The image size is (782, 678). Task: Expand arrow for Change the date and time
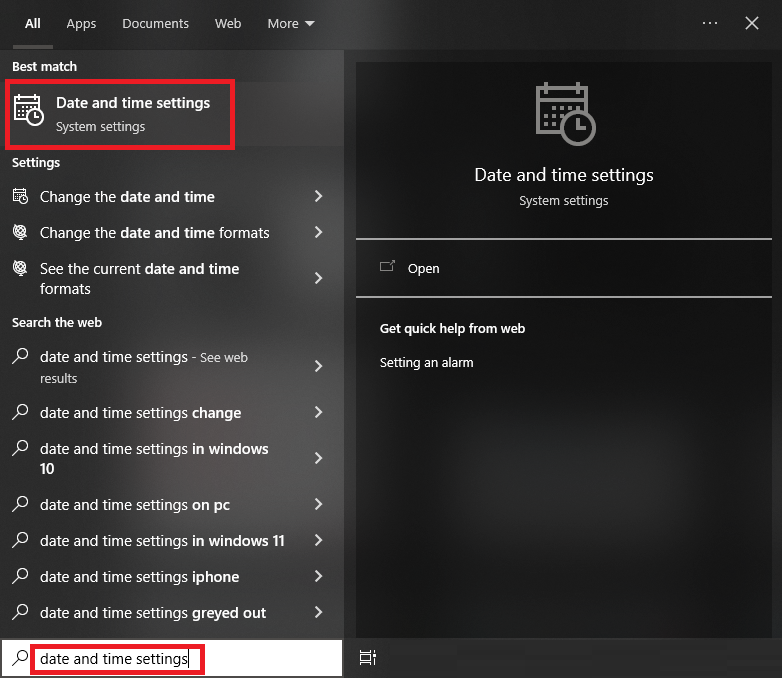(318, 197)
